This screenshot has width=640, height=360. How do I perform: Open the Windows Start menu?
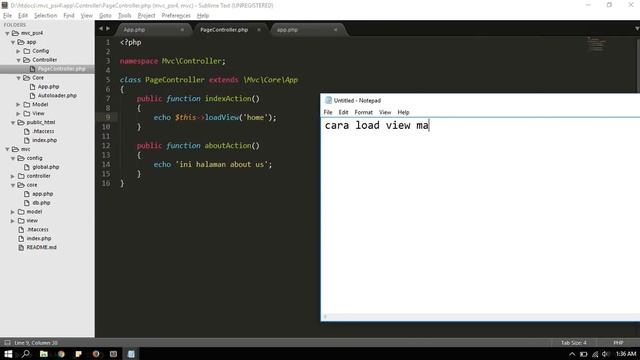(8, 354)
